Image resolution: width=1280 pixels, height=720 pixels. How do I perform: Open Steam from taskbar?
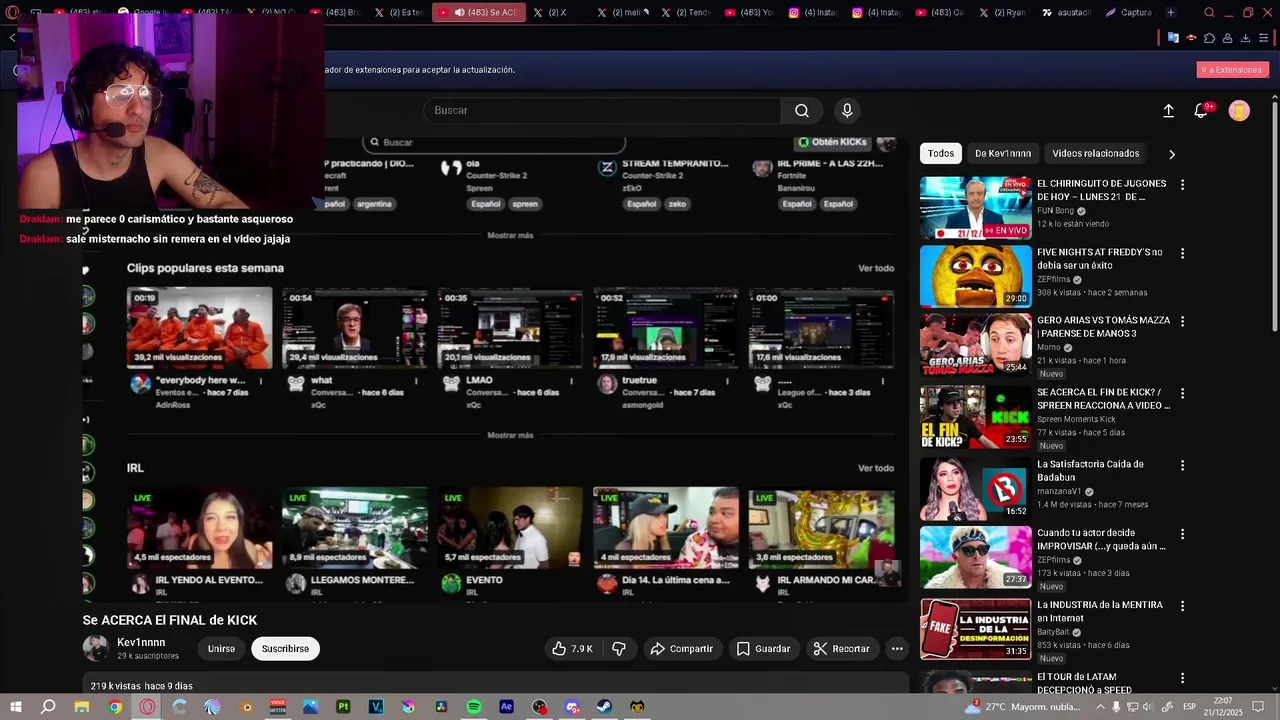pyautogui.click(x=605, y=707)
